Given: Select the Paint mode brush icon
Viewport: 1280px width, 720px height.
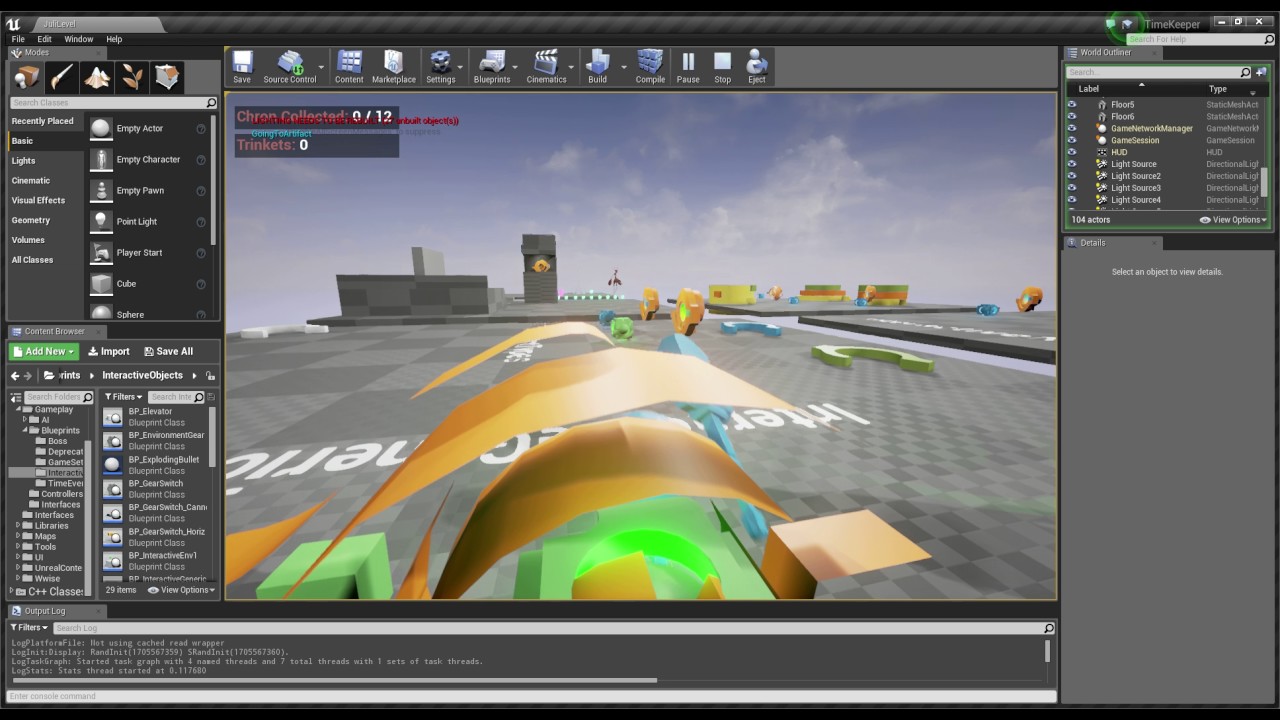Looking at the screenshot, I should (x=62, y=77).
